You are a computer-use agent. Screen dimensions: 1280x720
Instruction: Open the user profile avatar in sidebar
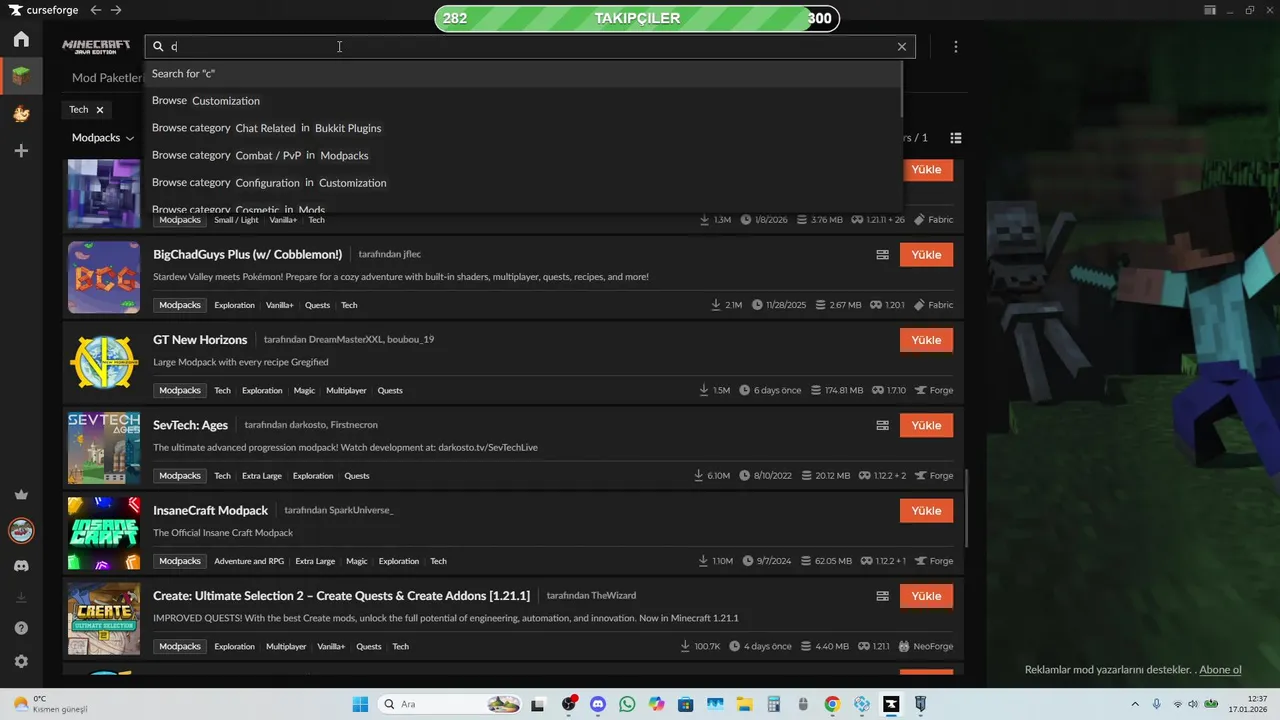(21, 530)
